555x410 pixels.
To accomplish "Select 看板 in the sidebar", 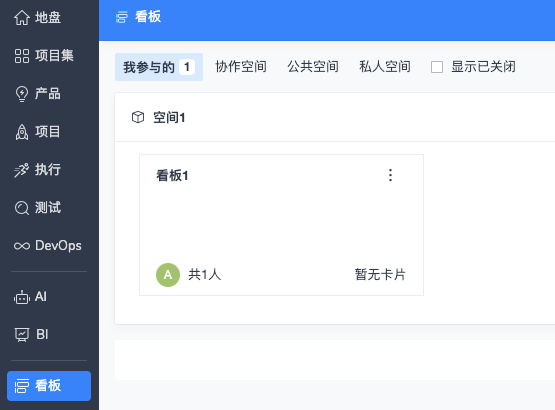I will click(x=49, y=386).
